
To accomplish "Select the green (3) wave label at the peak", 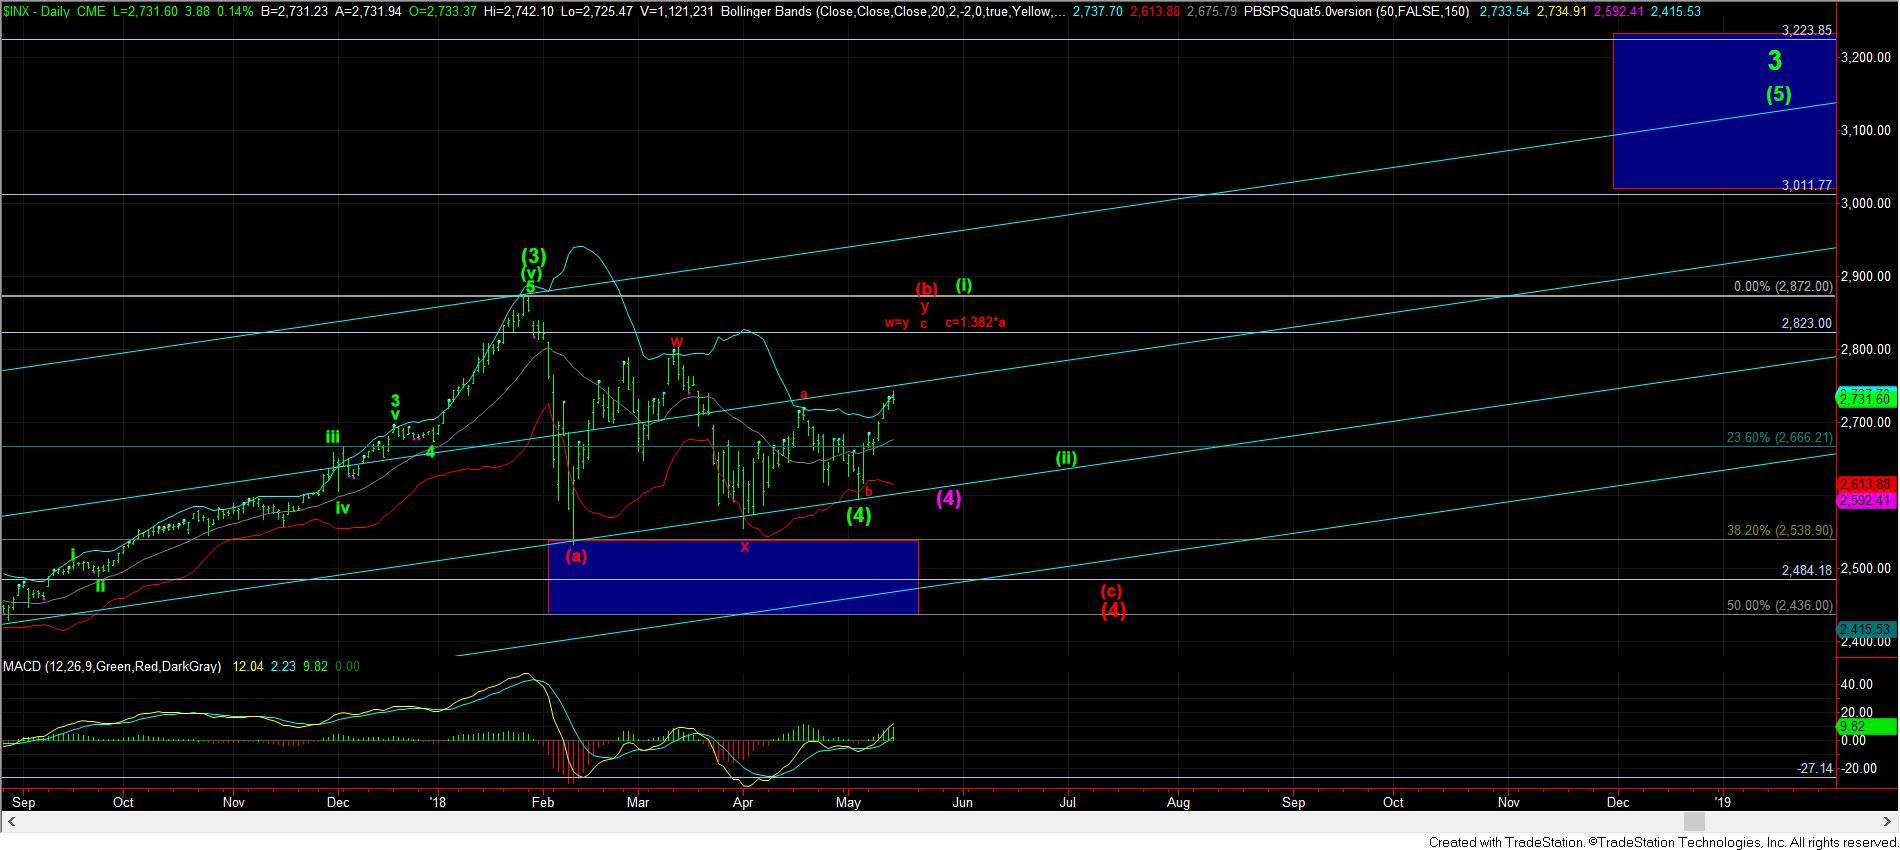I will pos(531,257).
